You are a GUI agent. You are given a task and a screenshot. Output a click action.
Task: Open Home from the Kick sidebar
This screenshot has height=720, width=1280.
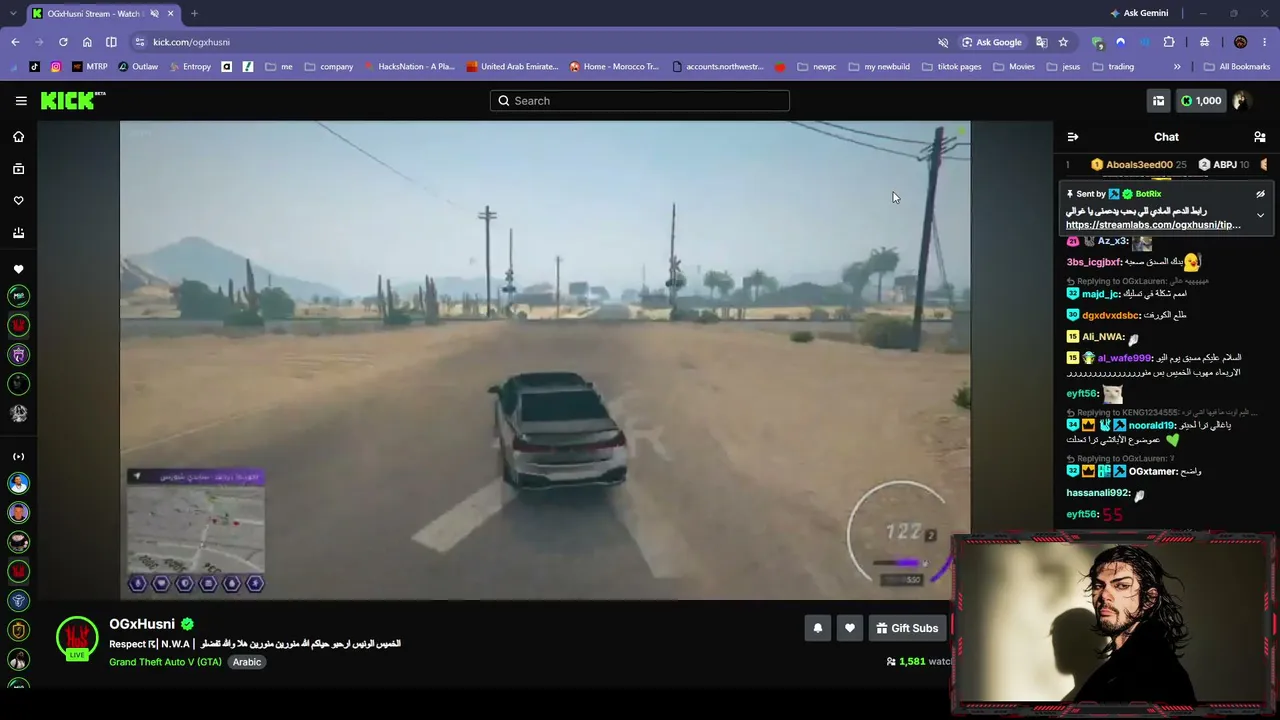[x=18, y=137]
